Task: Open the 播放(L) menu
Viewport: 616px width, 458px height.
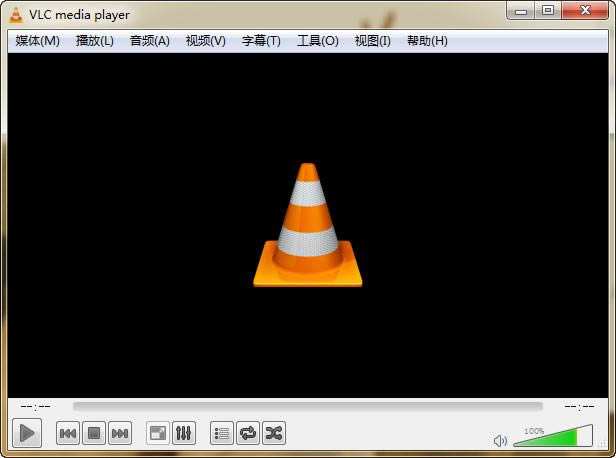Action: click(94, 40)
